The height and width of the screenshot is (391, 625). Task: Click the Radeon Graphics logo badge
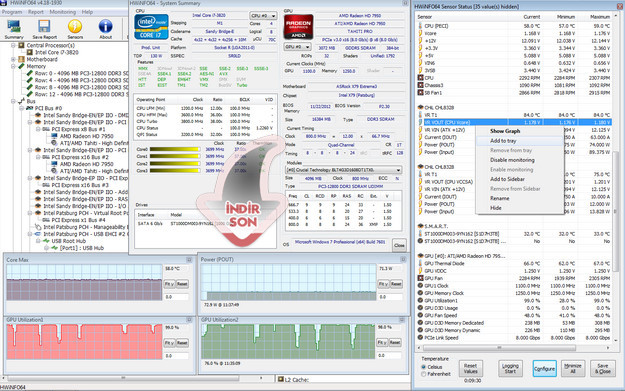pyautogui.click(x=298, y=27)
